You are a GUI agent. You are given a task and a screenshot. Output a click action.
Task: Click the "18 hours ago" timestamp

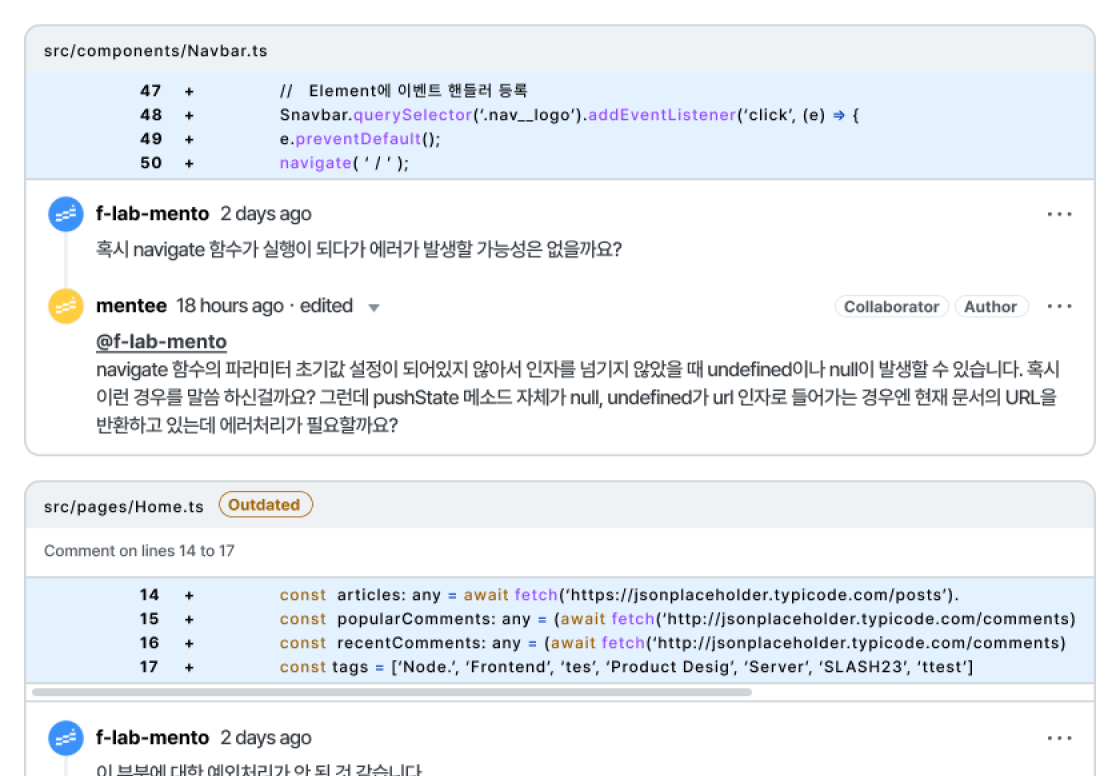pyautogui.click(x=230, y=306)
